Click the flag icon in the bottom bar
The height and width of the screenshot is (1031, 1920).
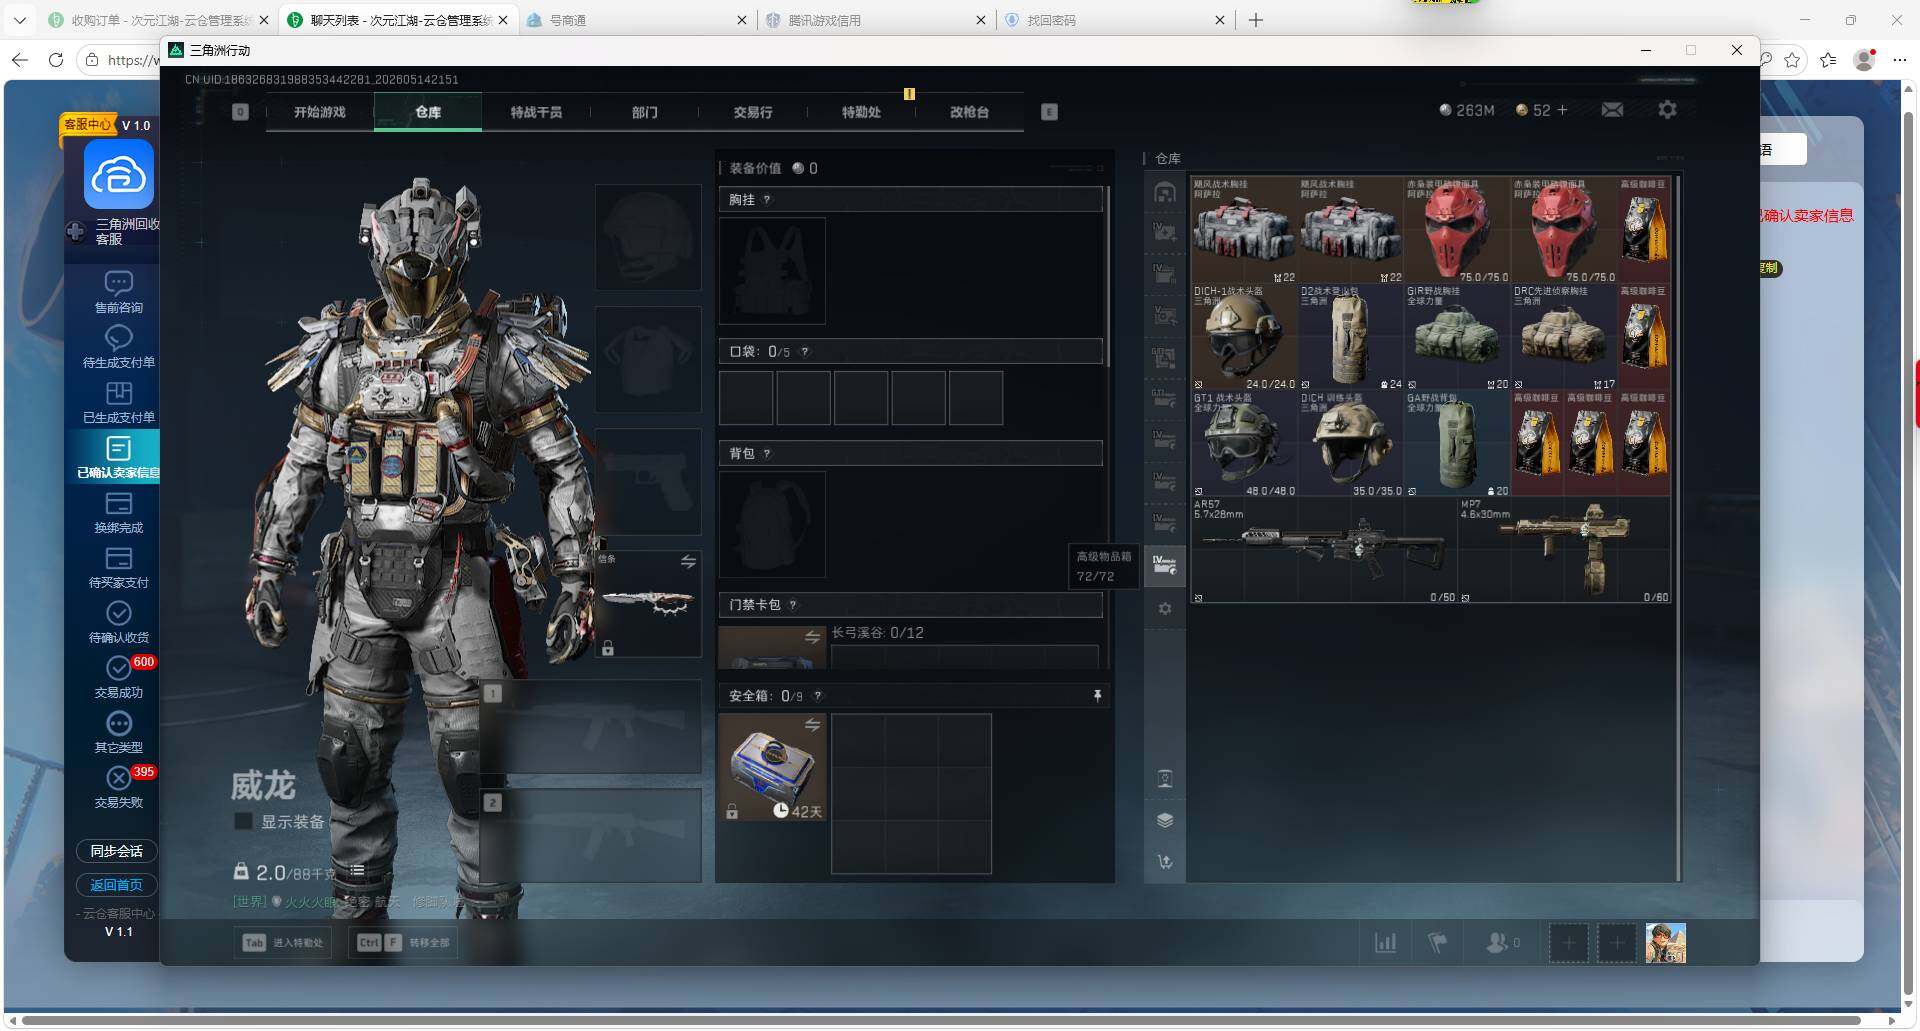coord(1437,942)
